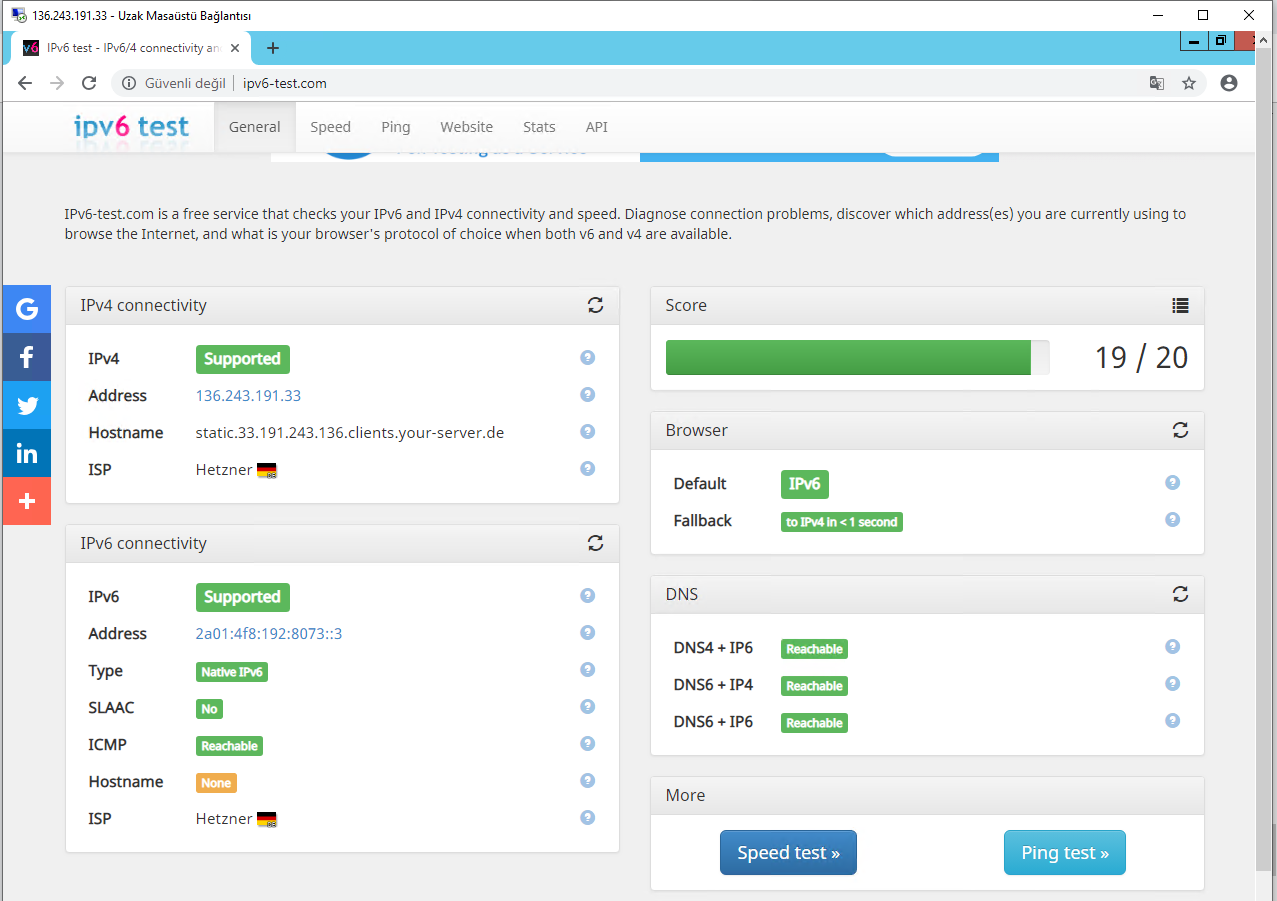Viewport: 1277px width, 901px height.
Task: Click the ipv6 test site logo
Action: [x=131, y=127]
